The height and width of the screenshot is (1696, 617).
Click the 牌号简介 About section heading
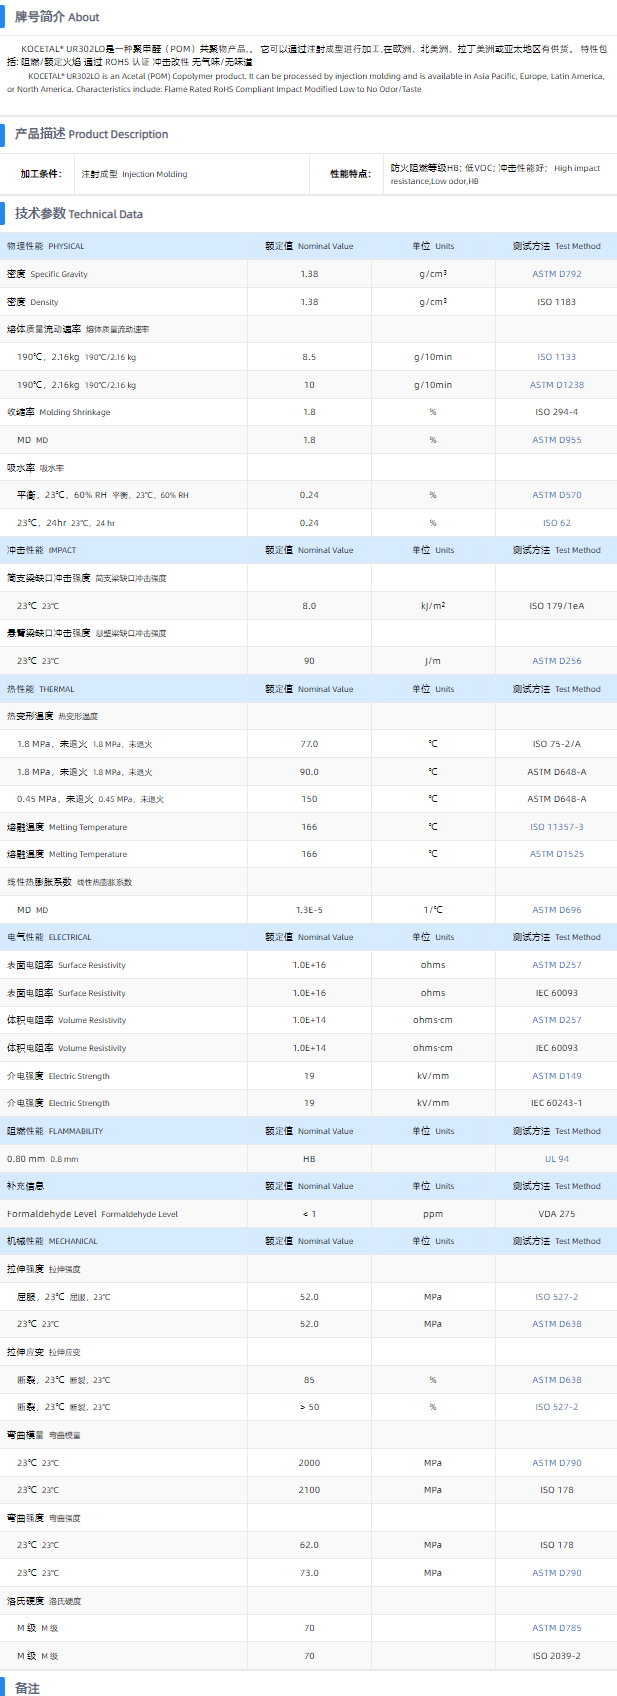57,17
